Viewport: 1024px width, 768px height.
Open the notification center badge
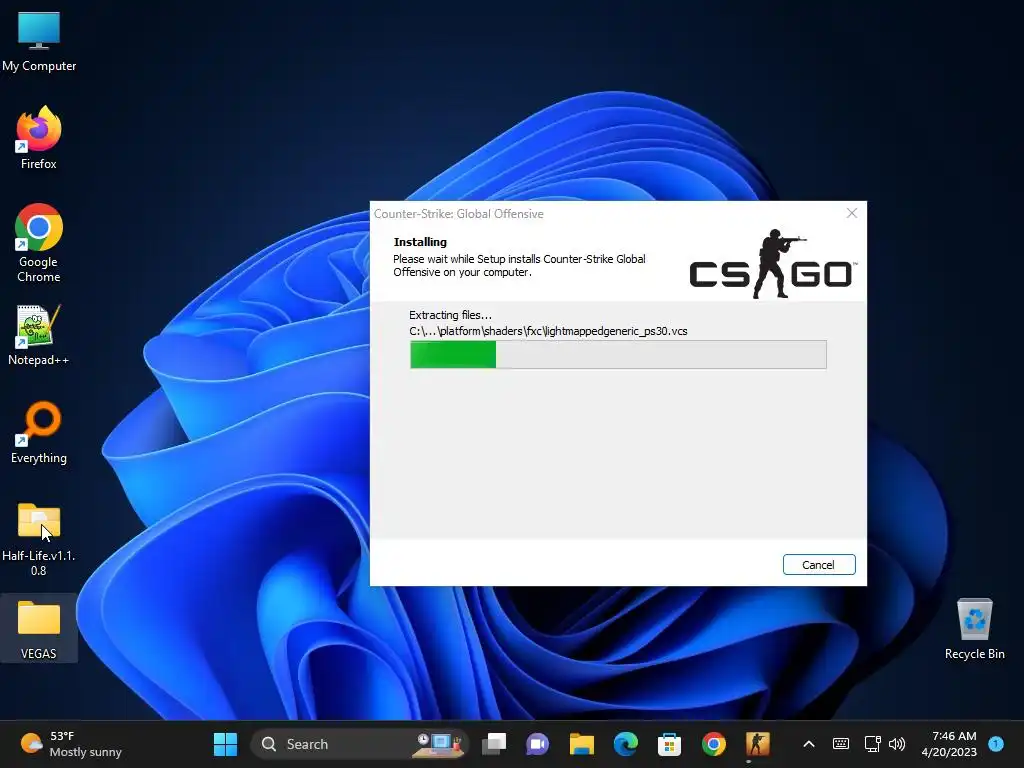[996, 743]
